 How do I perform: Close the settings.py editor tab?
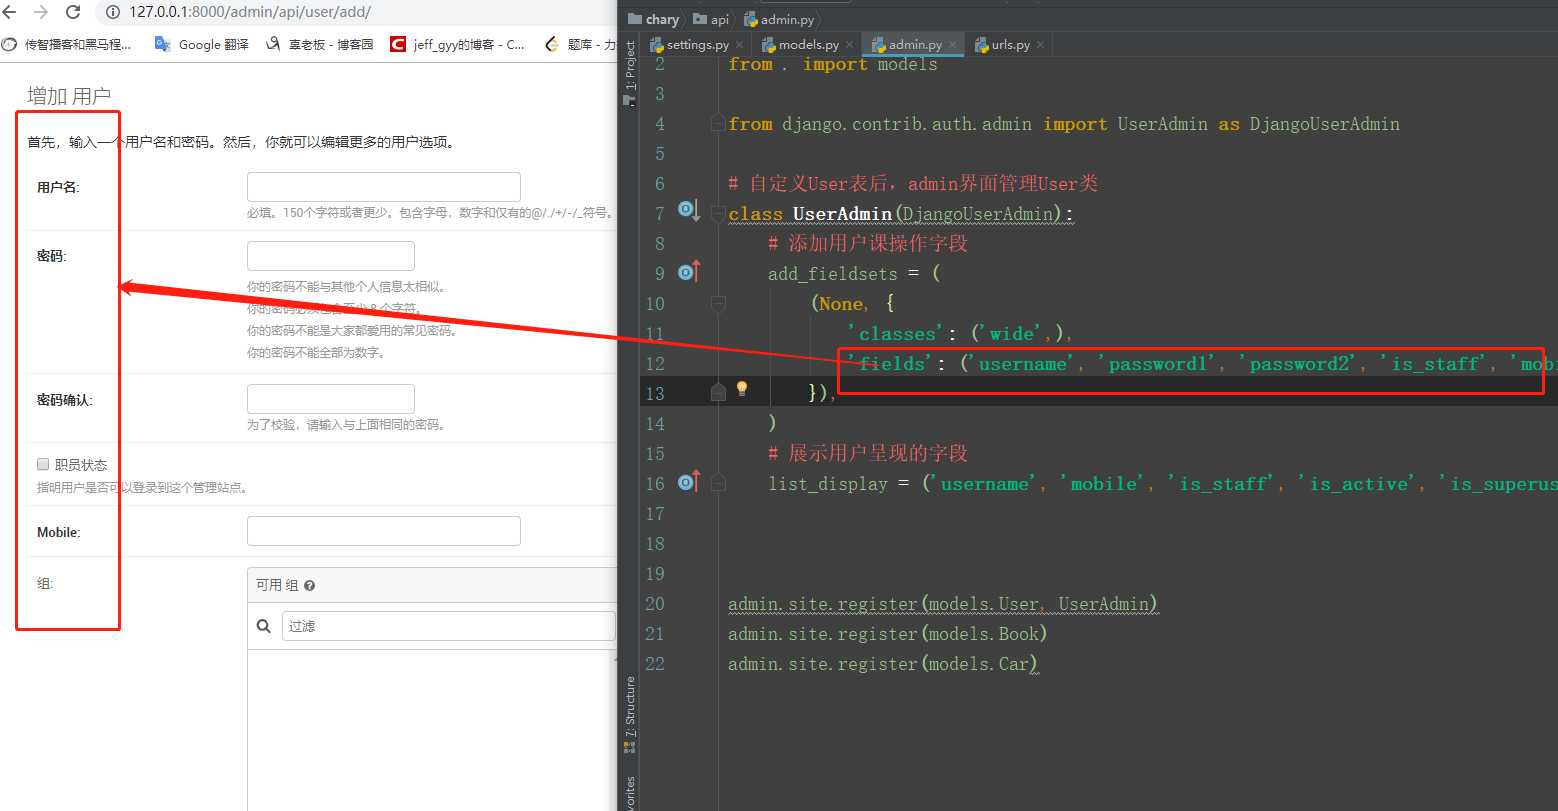739,45
